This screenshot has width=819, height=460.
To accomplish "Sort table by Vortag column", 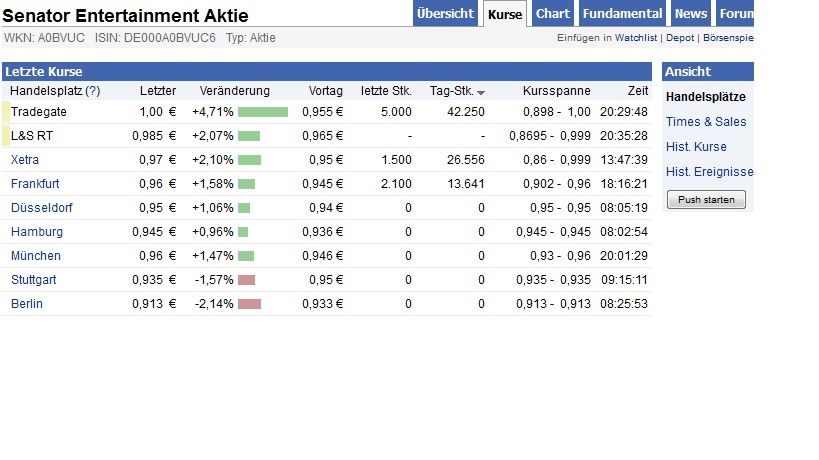I will (x=325, y=91).
